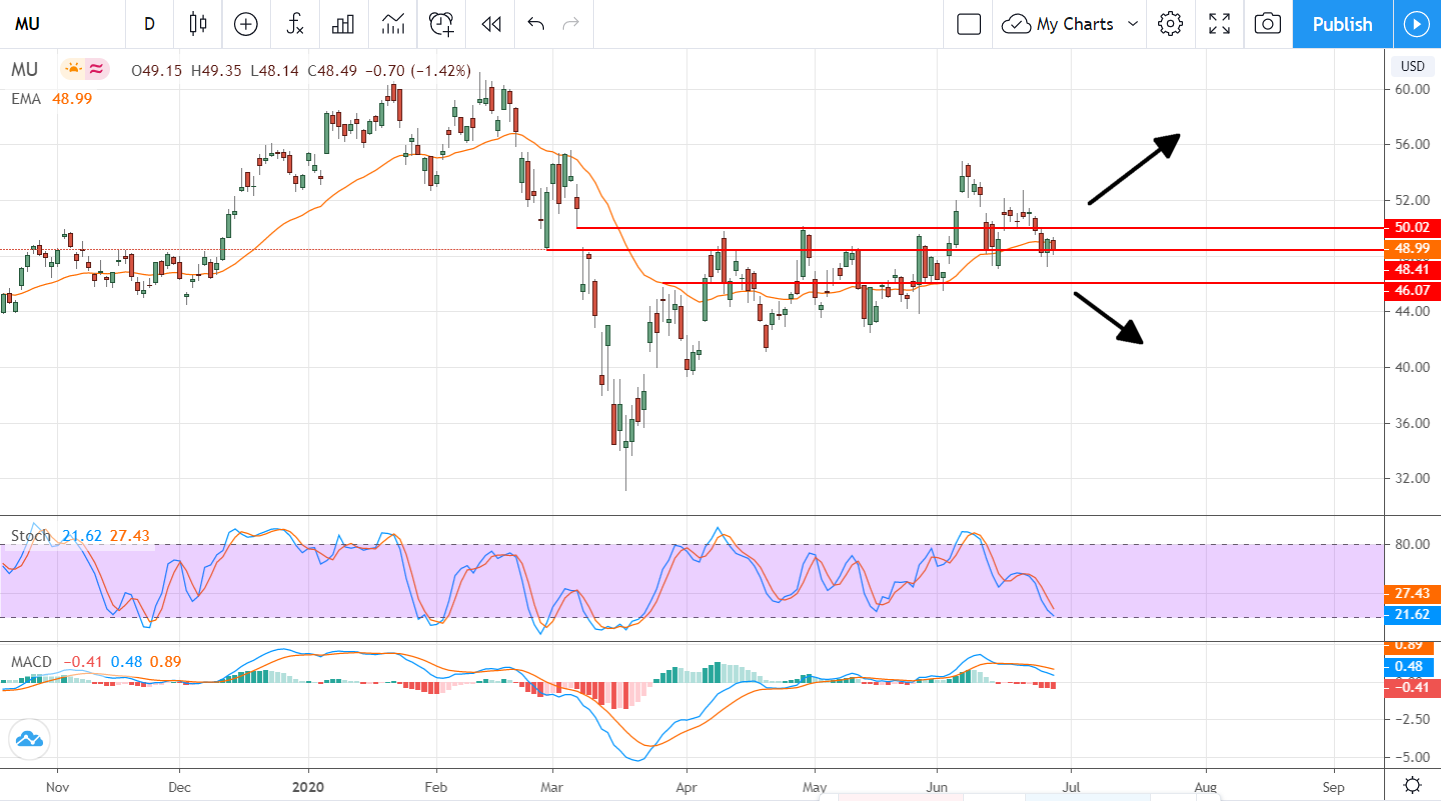This screenshot has width=1441, height=801.
Task: Add a comparison symbol with plus icon
Action: [246, 24]
